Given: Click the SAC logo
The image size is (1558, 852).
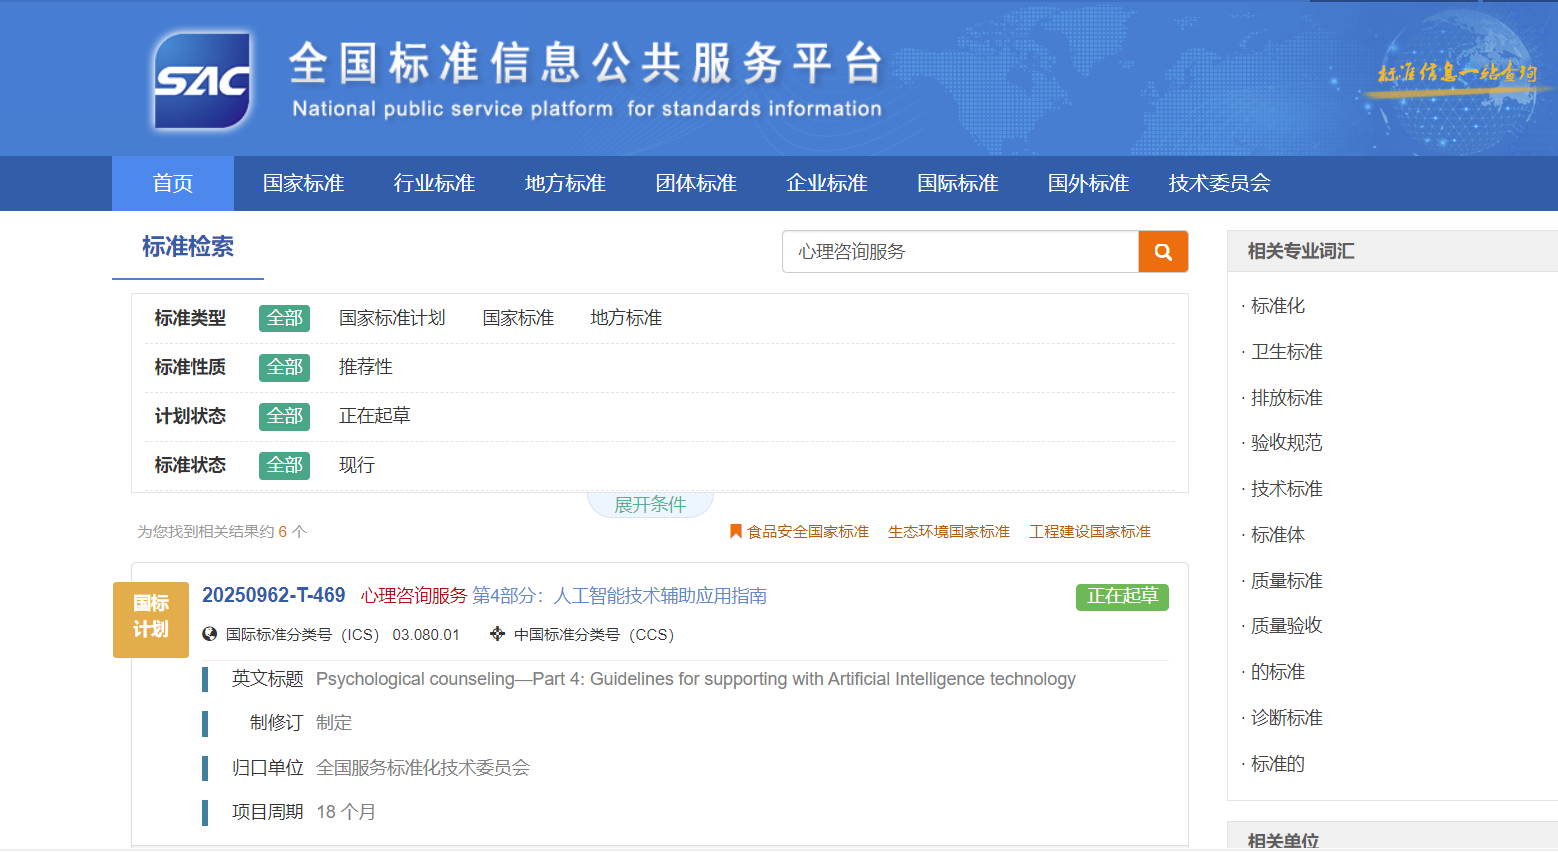Looking at the screenshot, I should tap(202, 81).
